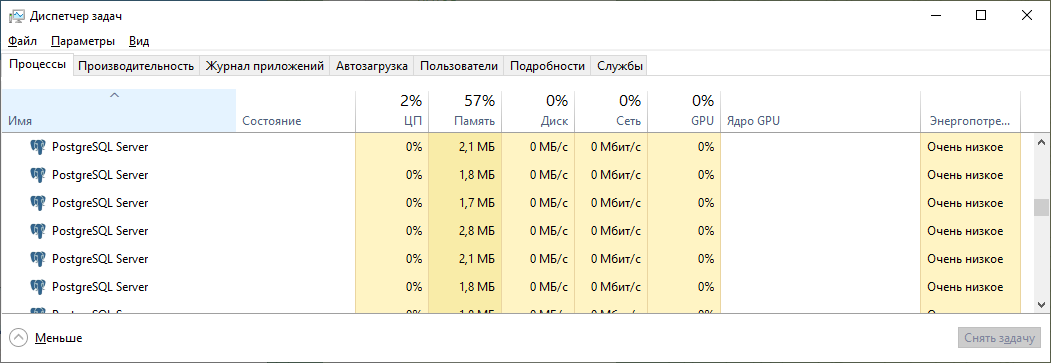Click the Очень низкое cell in the 1,7 МБ row
This screenshot has height=363, width=1051.
tap(971, 203)
